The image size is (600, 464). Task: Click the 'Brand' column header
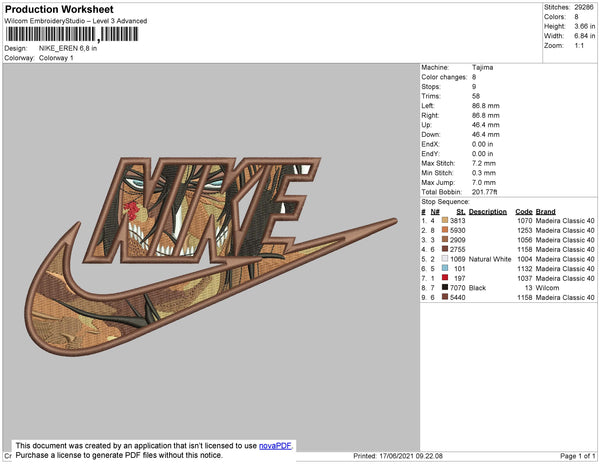(x=545, y=212)
